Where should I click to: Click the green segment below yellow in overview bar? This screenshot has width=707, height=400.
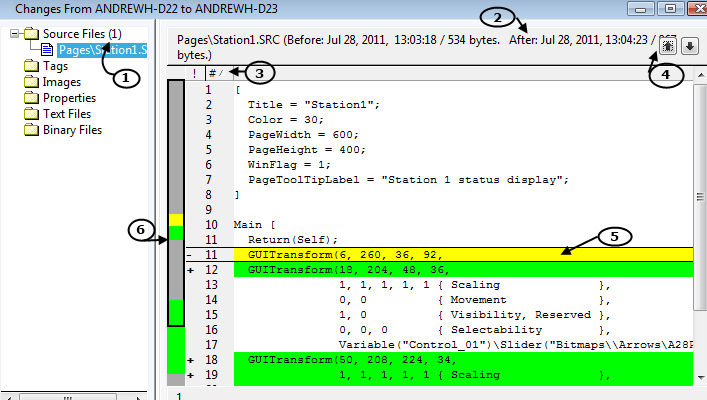[175, 233]
